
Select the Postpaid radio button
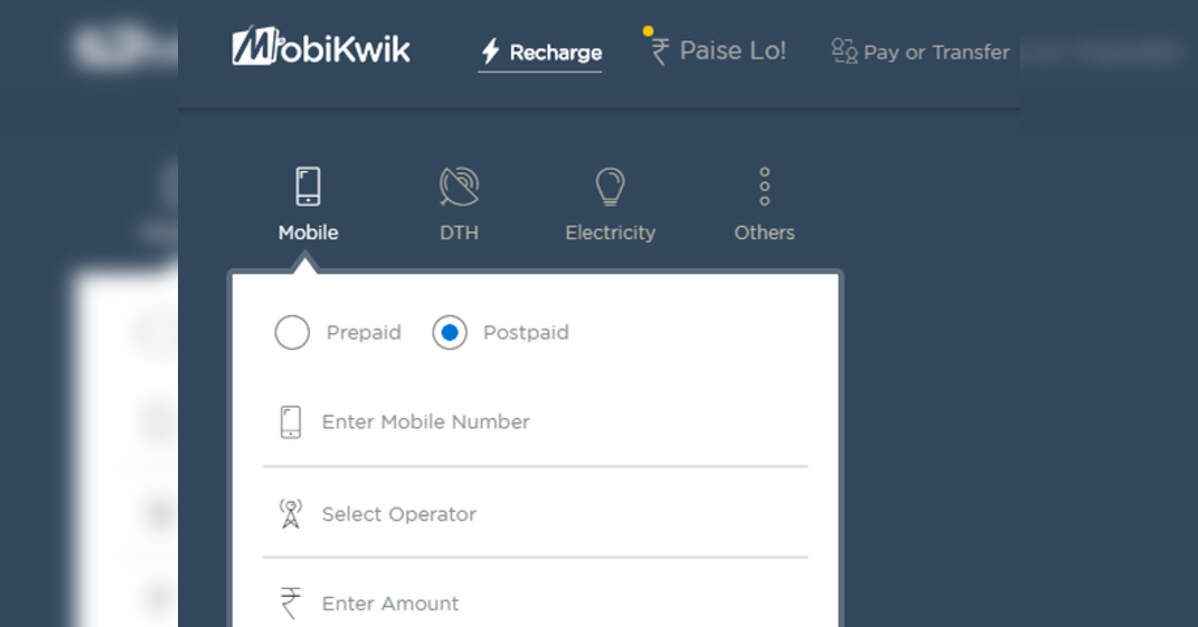[x=450, y=333]
